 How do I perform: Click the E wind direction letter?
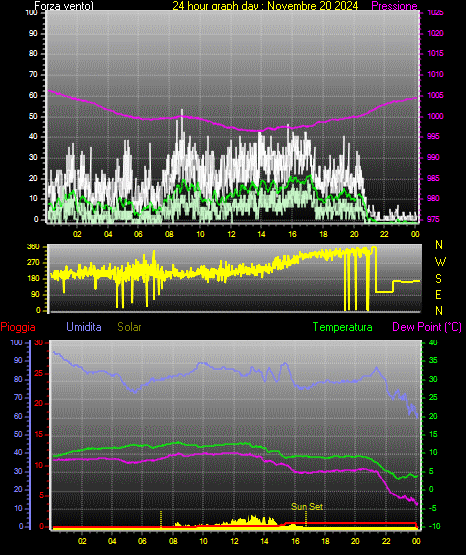438,294
